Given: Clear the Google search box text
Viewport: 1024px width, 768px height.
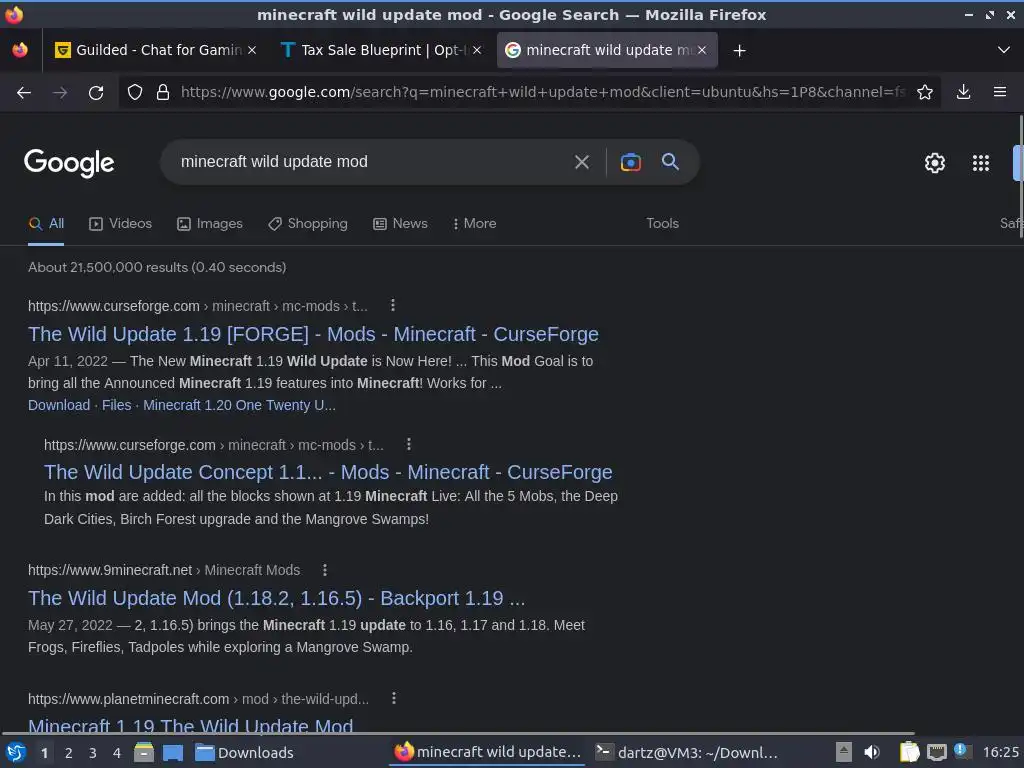Looking at the screenshot, I should tap(581, 162).
